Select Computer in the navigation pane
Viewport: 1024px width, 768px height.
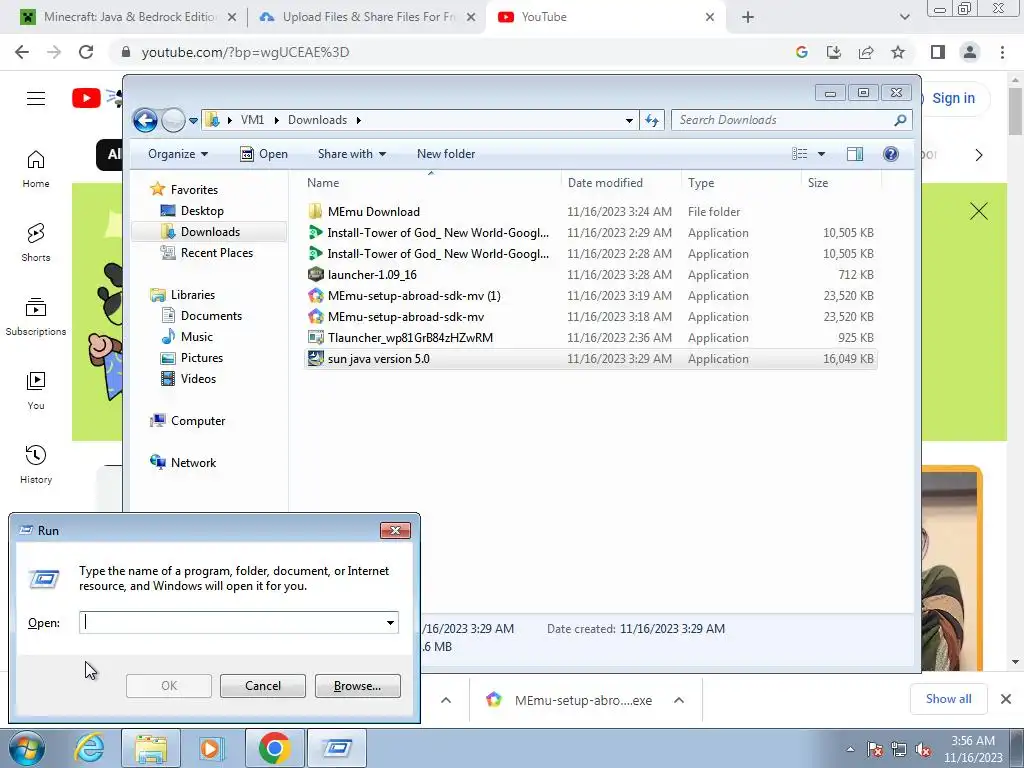pos(198,421)
